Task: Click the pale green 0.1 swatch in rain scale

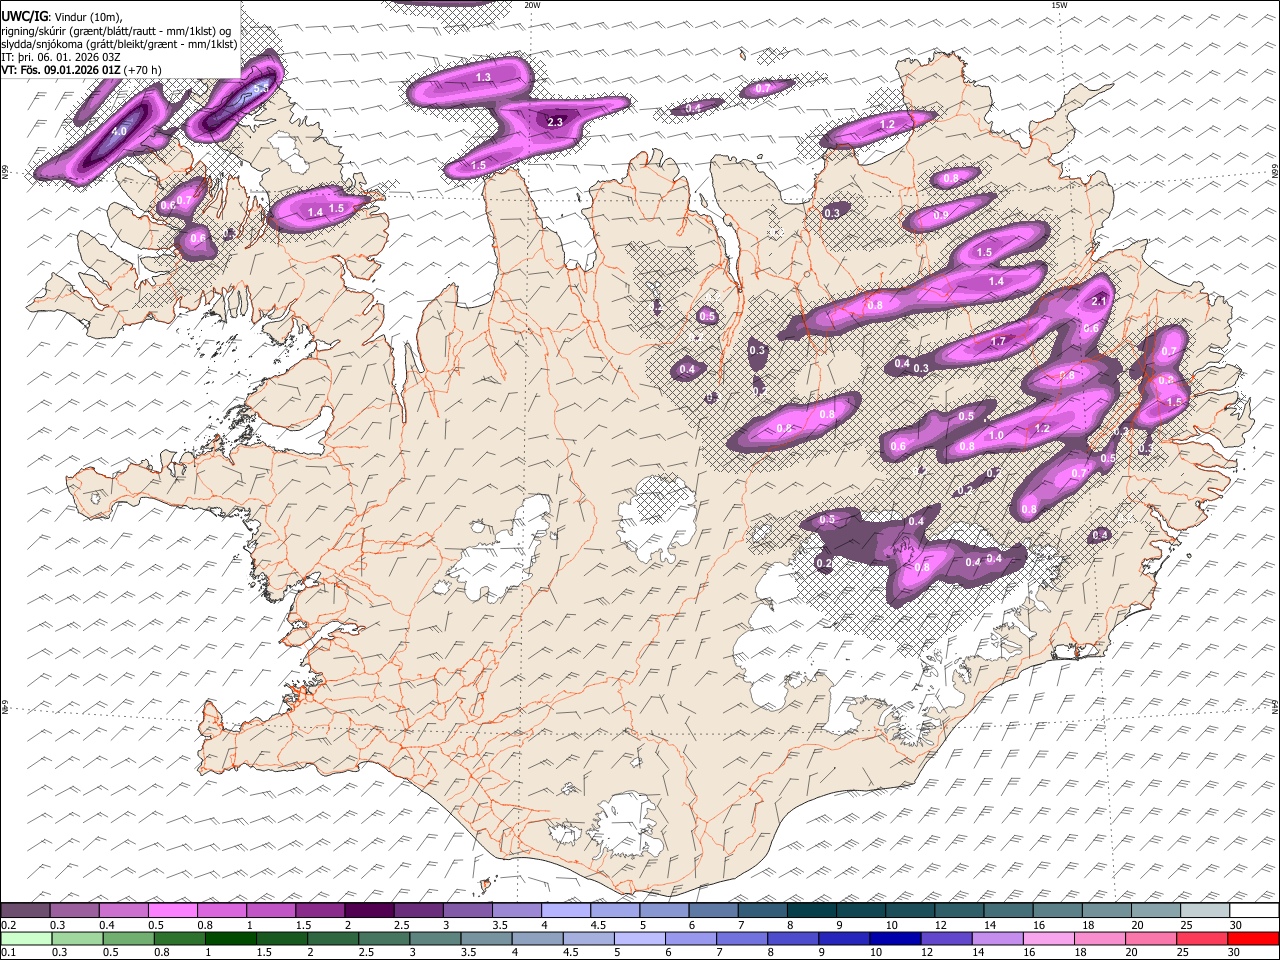Action: pyautogui.click(x=25, y=938)
